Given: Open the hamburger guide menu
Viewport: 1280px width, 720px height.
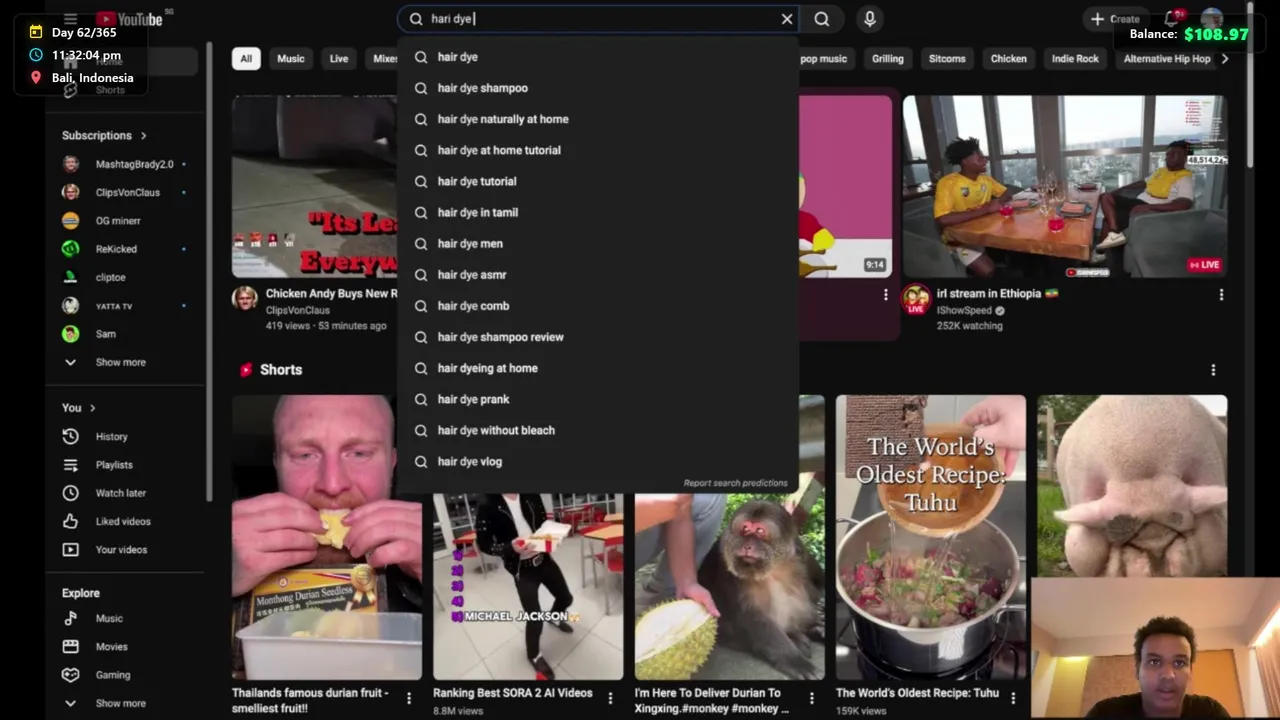Looking at the screenshot, I should 70,19.
